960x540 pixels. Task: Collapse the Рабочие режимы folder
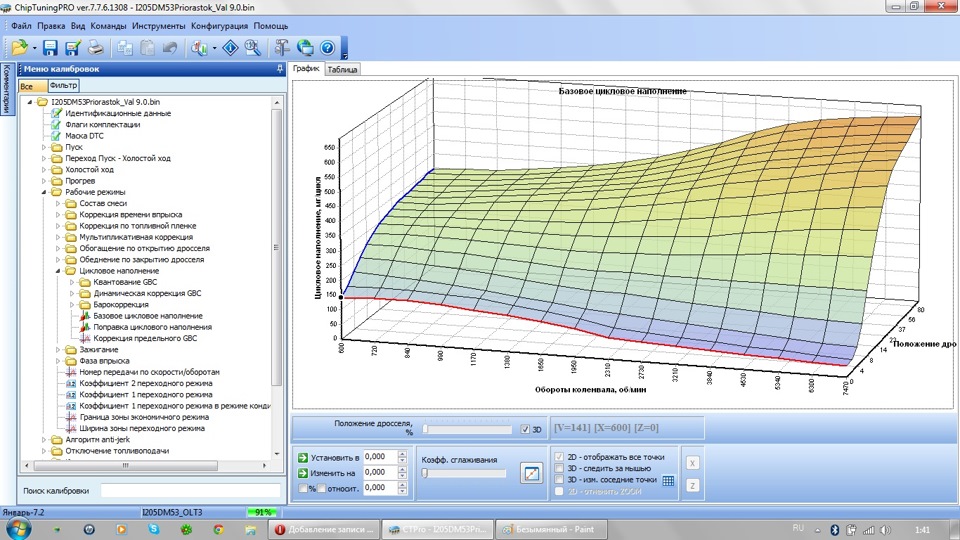pyautogui.click(x=44, y=192)
